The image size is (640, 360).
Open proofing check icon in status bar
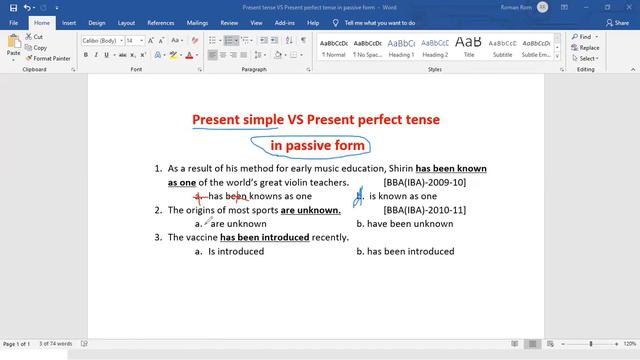point(84,344)
